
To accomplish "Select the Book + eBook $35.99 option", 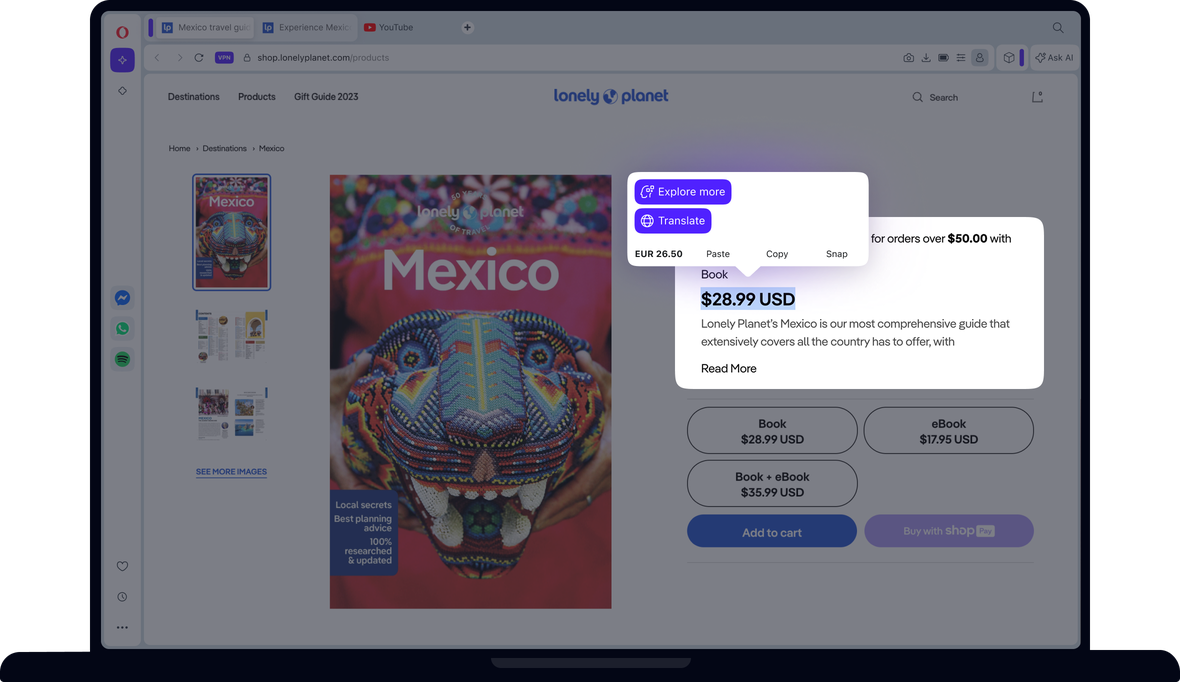I will (x=772, y=484).
